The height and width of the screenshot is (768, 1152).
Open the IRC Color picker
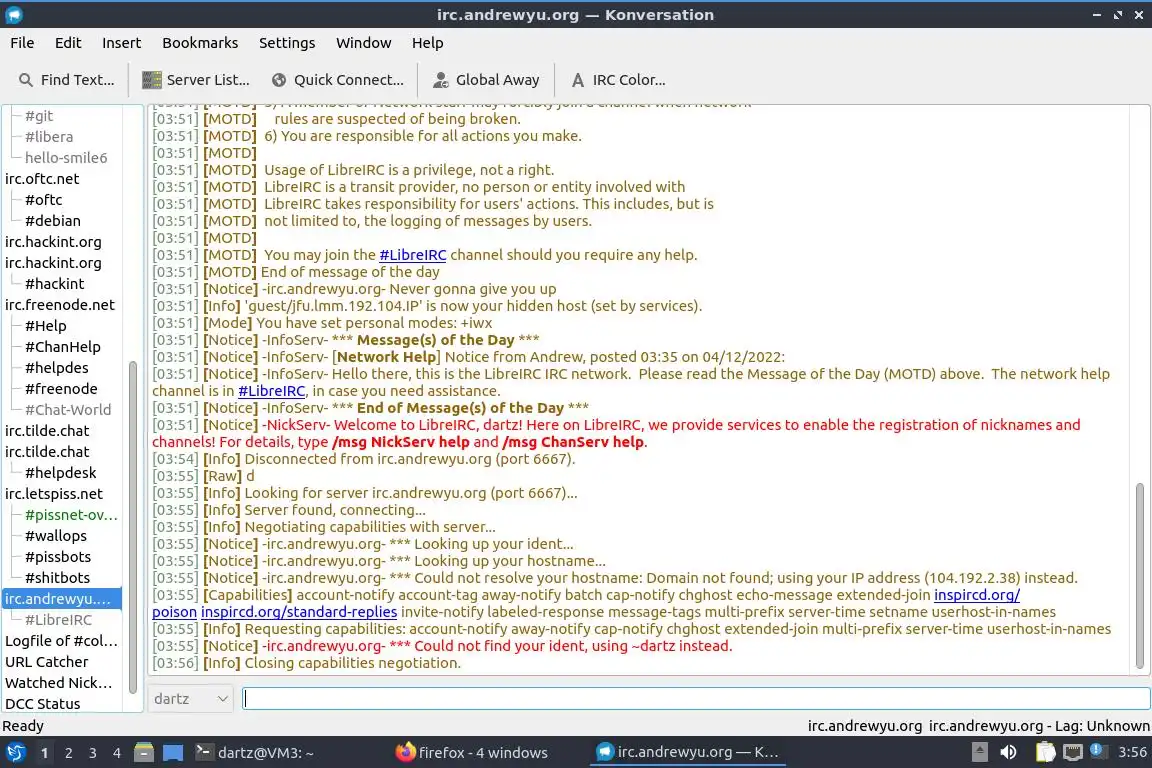pyautogui.click(x=619, y=80)
